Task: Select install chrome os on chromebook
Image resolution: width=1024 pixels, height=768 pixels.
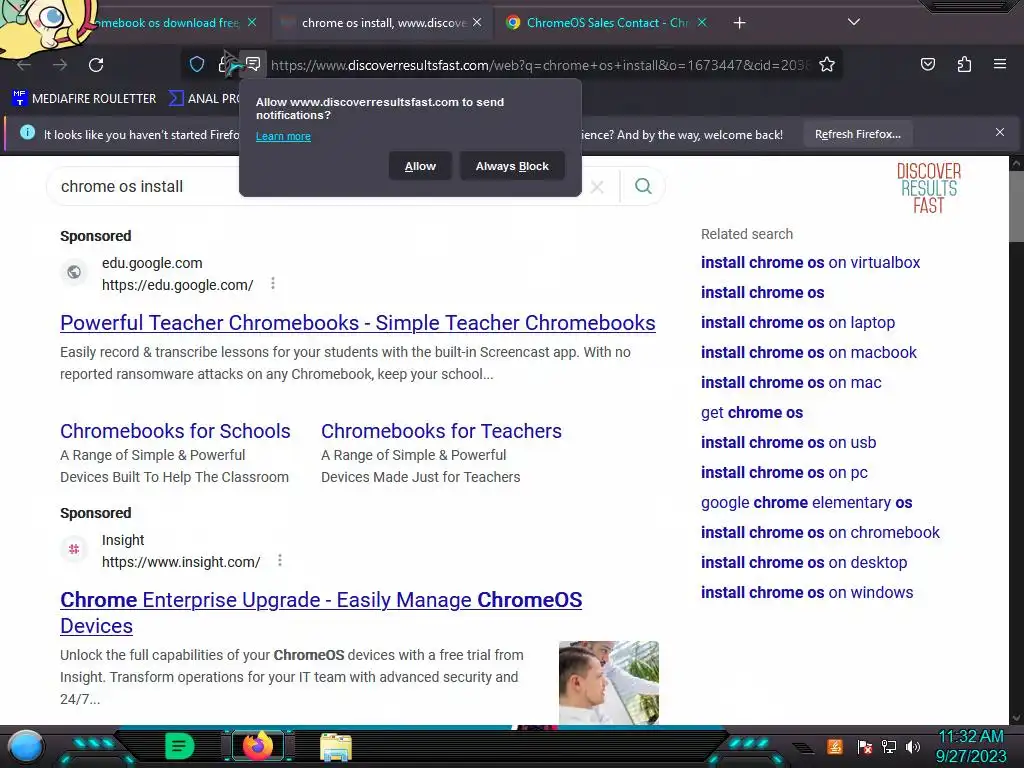Action: point(820,533)
